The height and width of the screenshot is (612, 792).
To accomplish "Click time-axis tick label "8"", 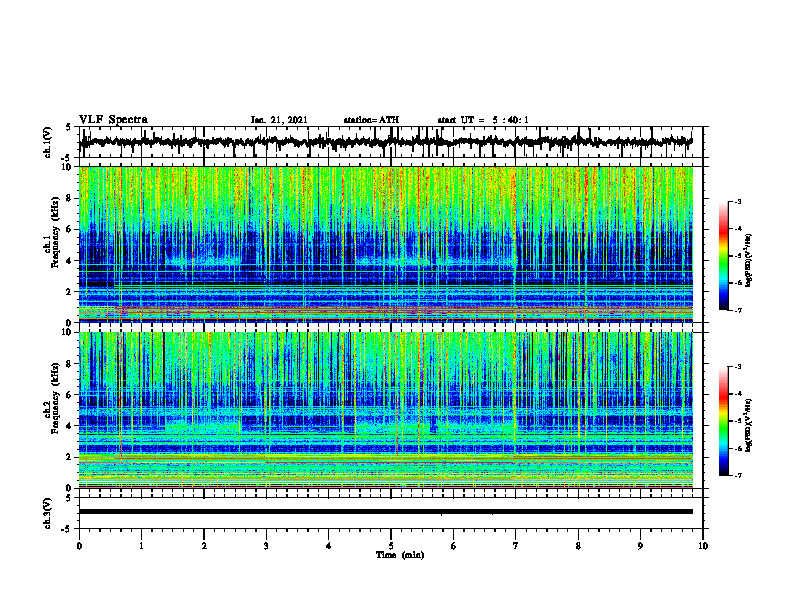I will [578, 546].
